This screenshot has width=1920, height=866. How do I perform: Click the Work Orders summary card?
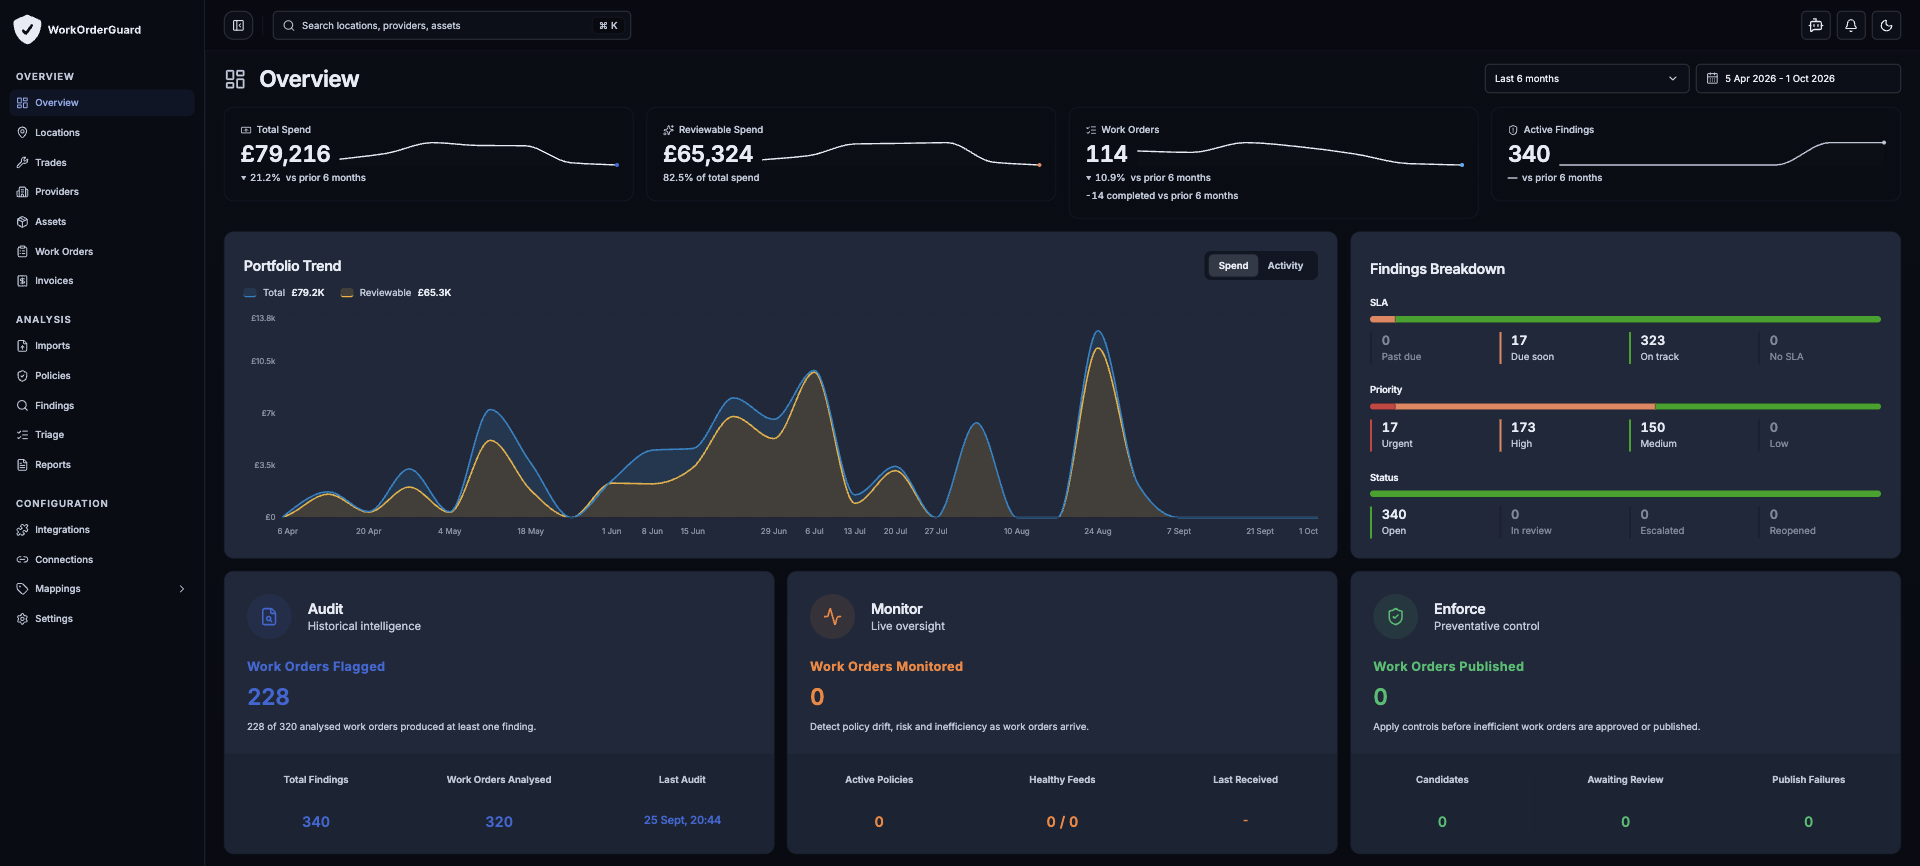[x=1274, y=163]
